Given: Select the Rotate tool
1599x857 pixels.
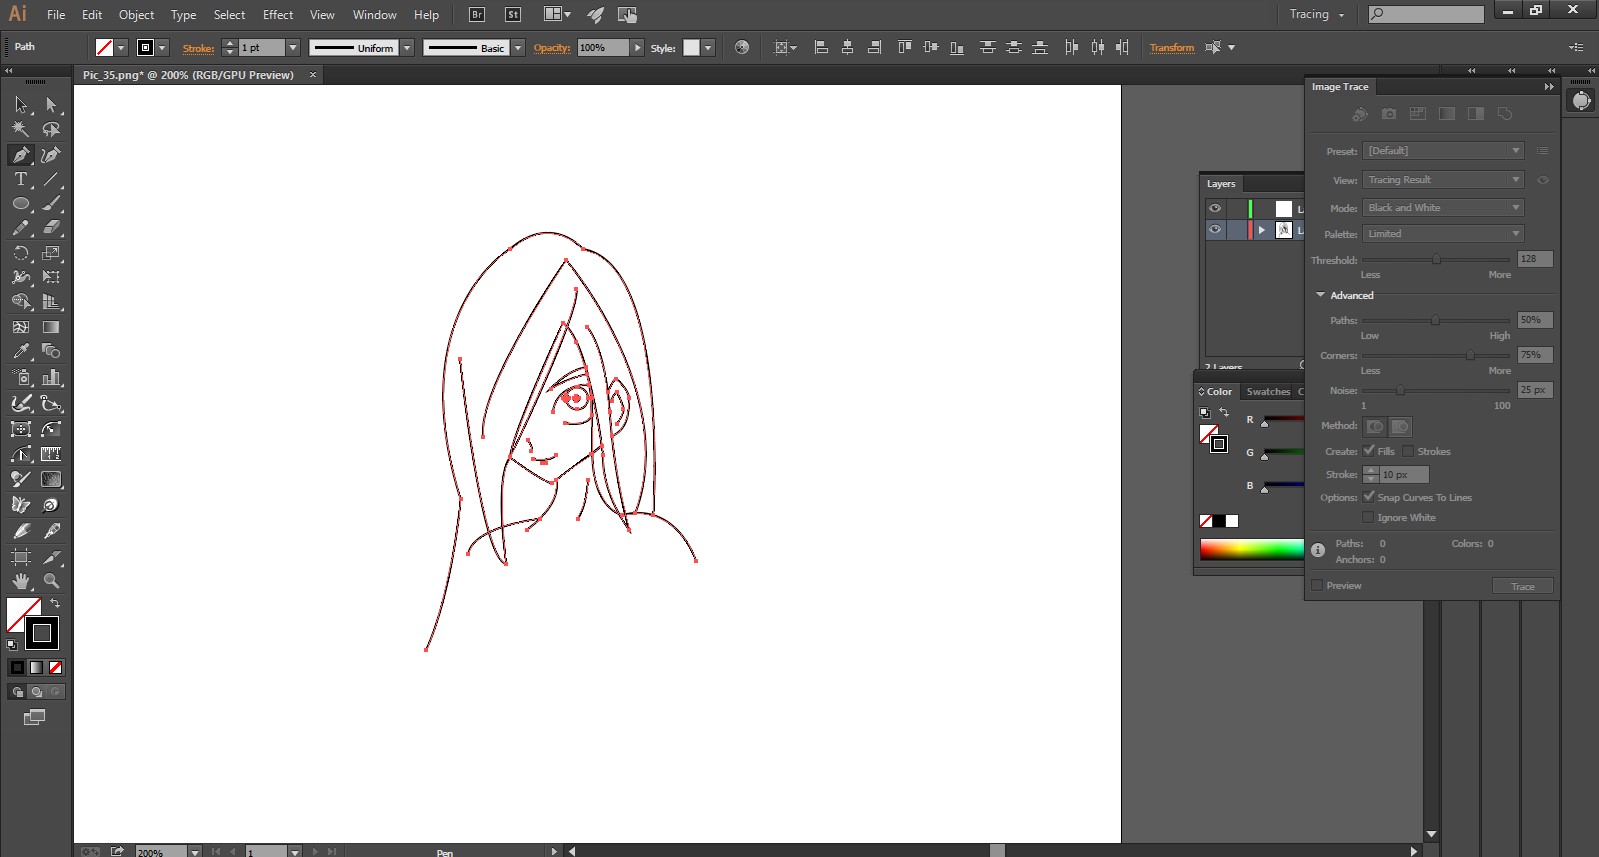Looking at the screenshot, I should click(x=21, y=253).
